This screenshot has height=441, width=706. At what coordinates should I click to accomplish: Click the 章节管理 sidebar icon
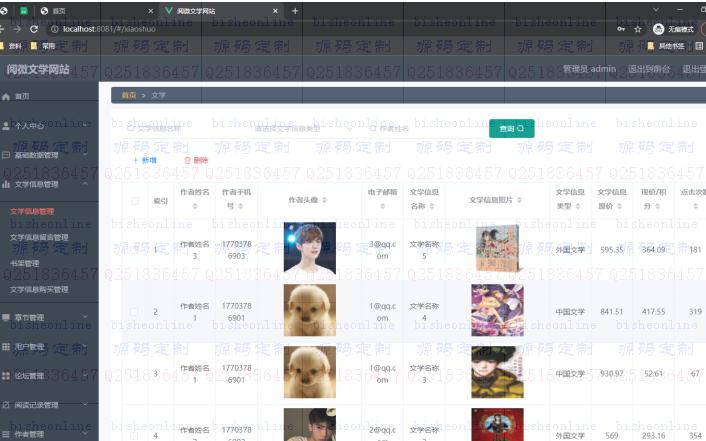click(x=6, y=318)
